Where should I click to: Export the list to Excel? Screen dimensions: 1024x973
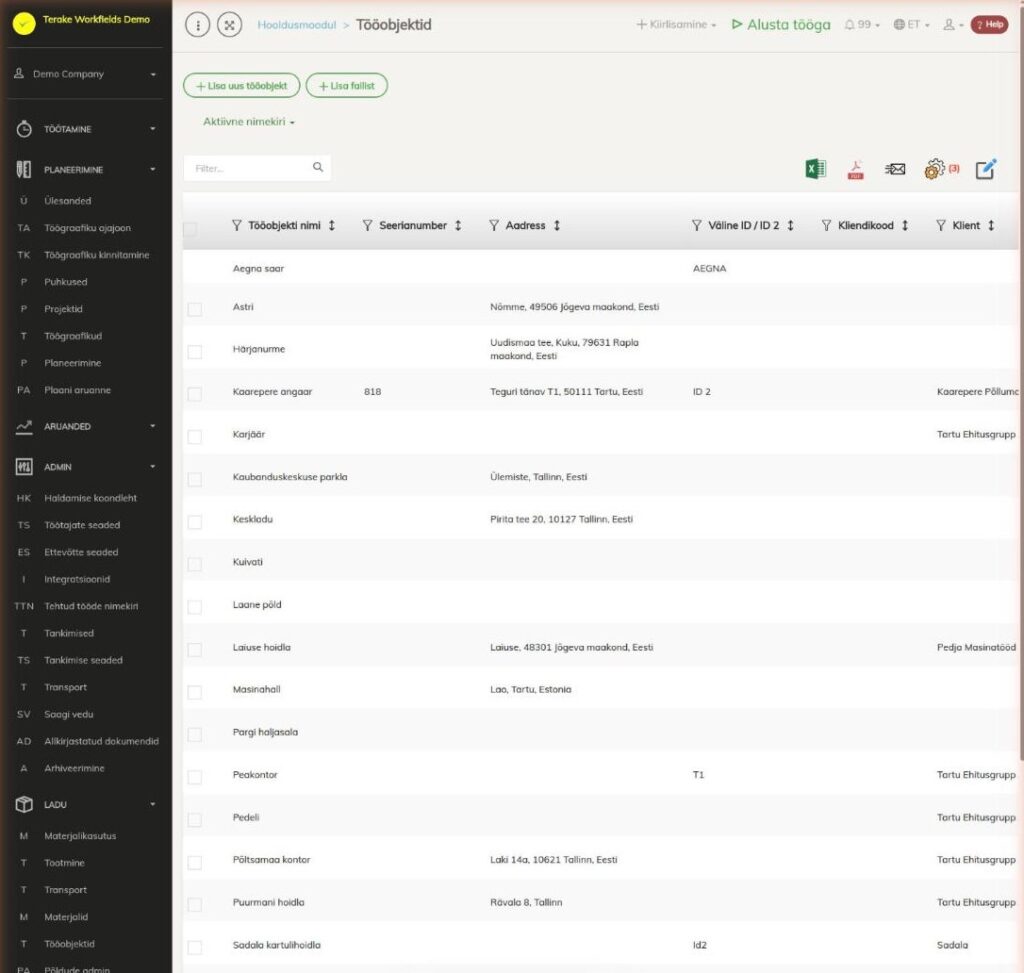pyautogui.click(x=815, y=169)
